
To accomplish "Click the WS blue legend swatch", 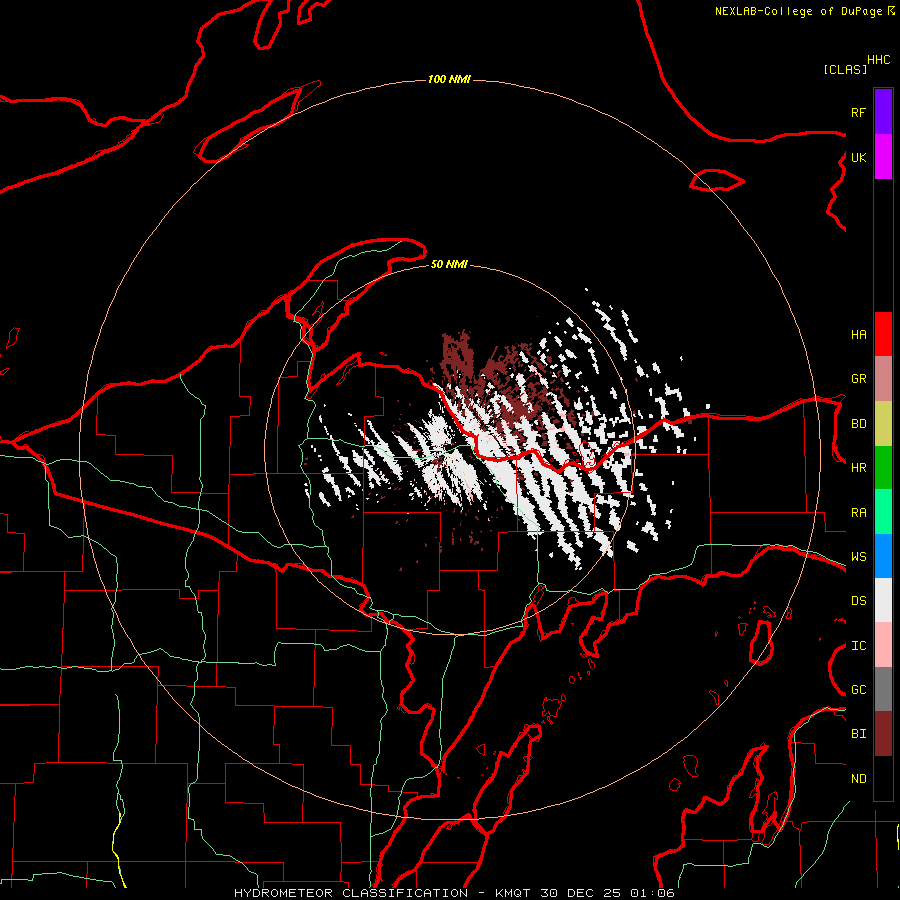I will 883,556.
